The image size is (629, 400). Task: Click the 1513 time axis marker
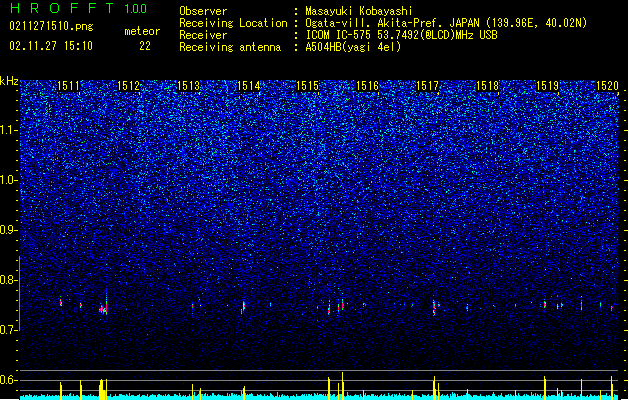pyautogui.click(x=188, y=86)
